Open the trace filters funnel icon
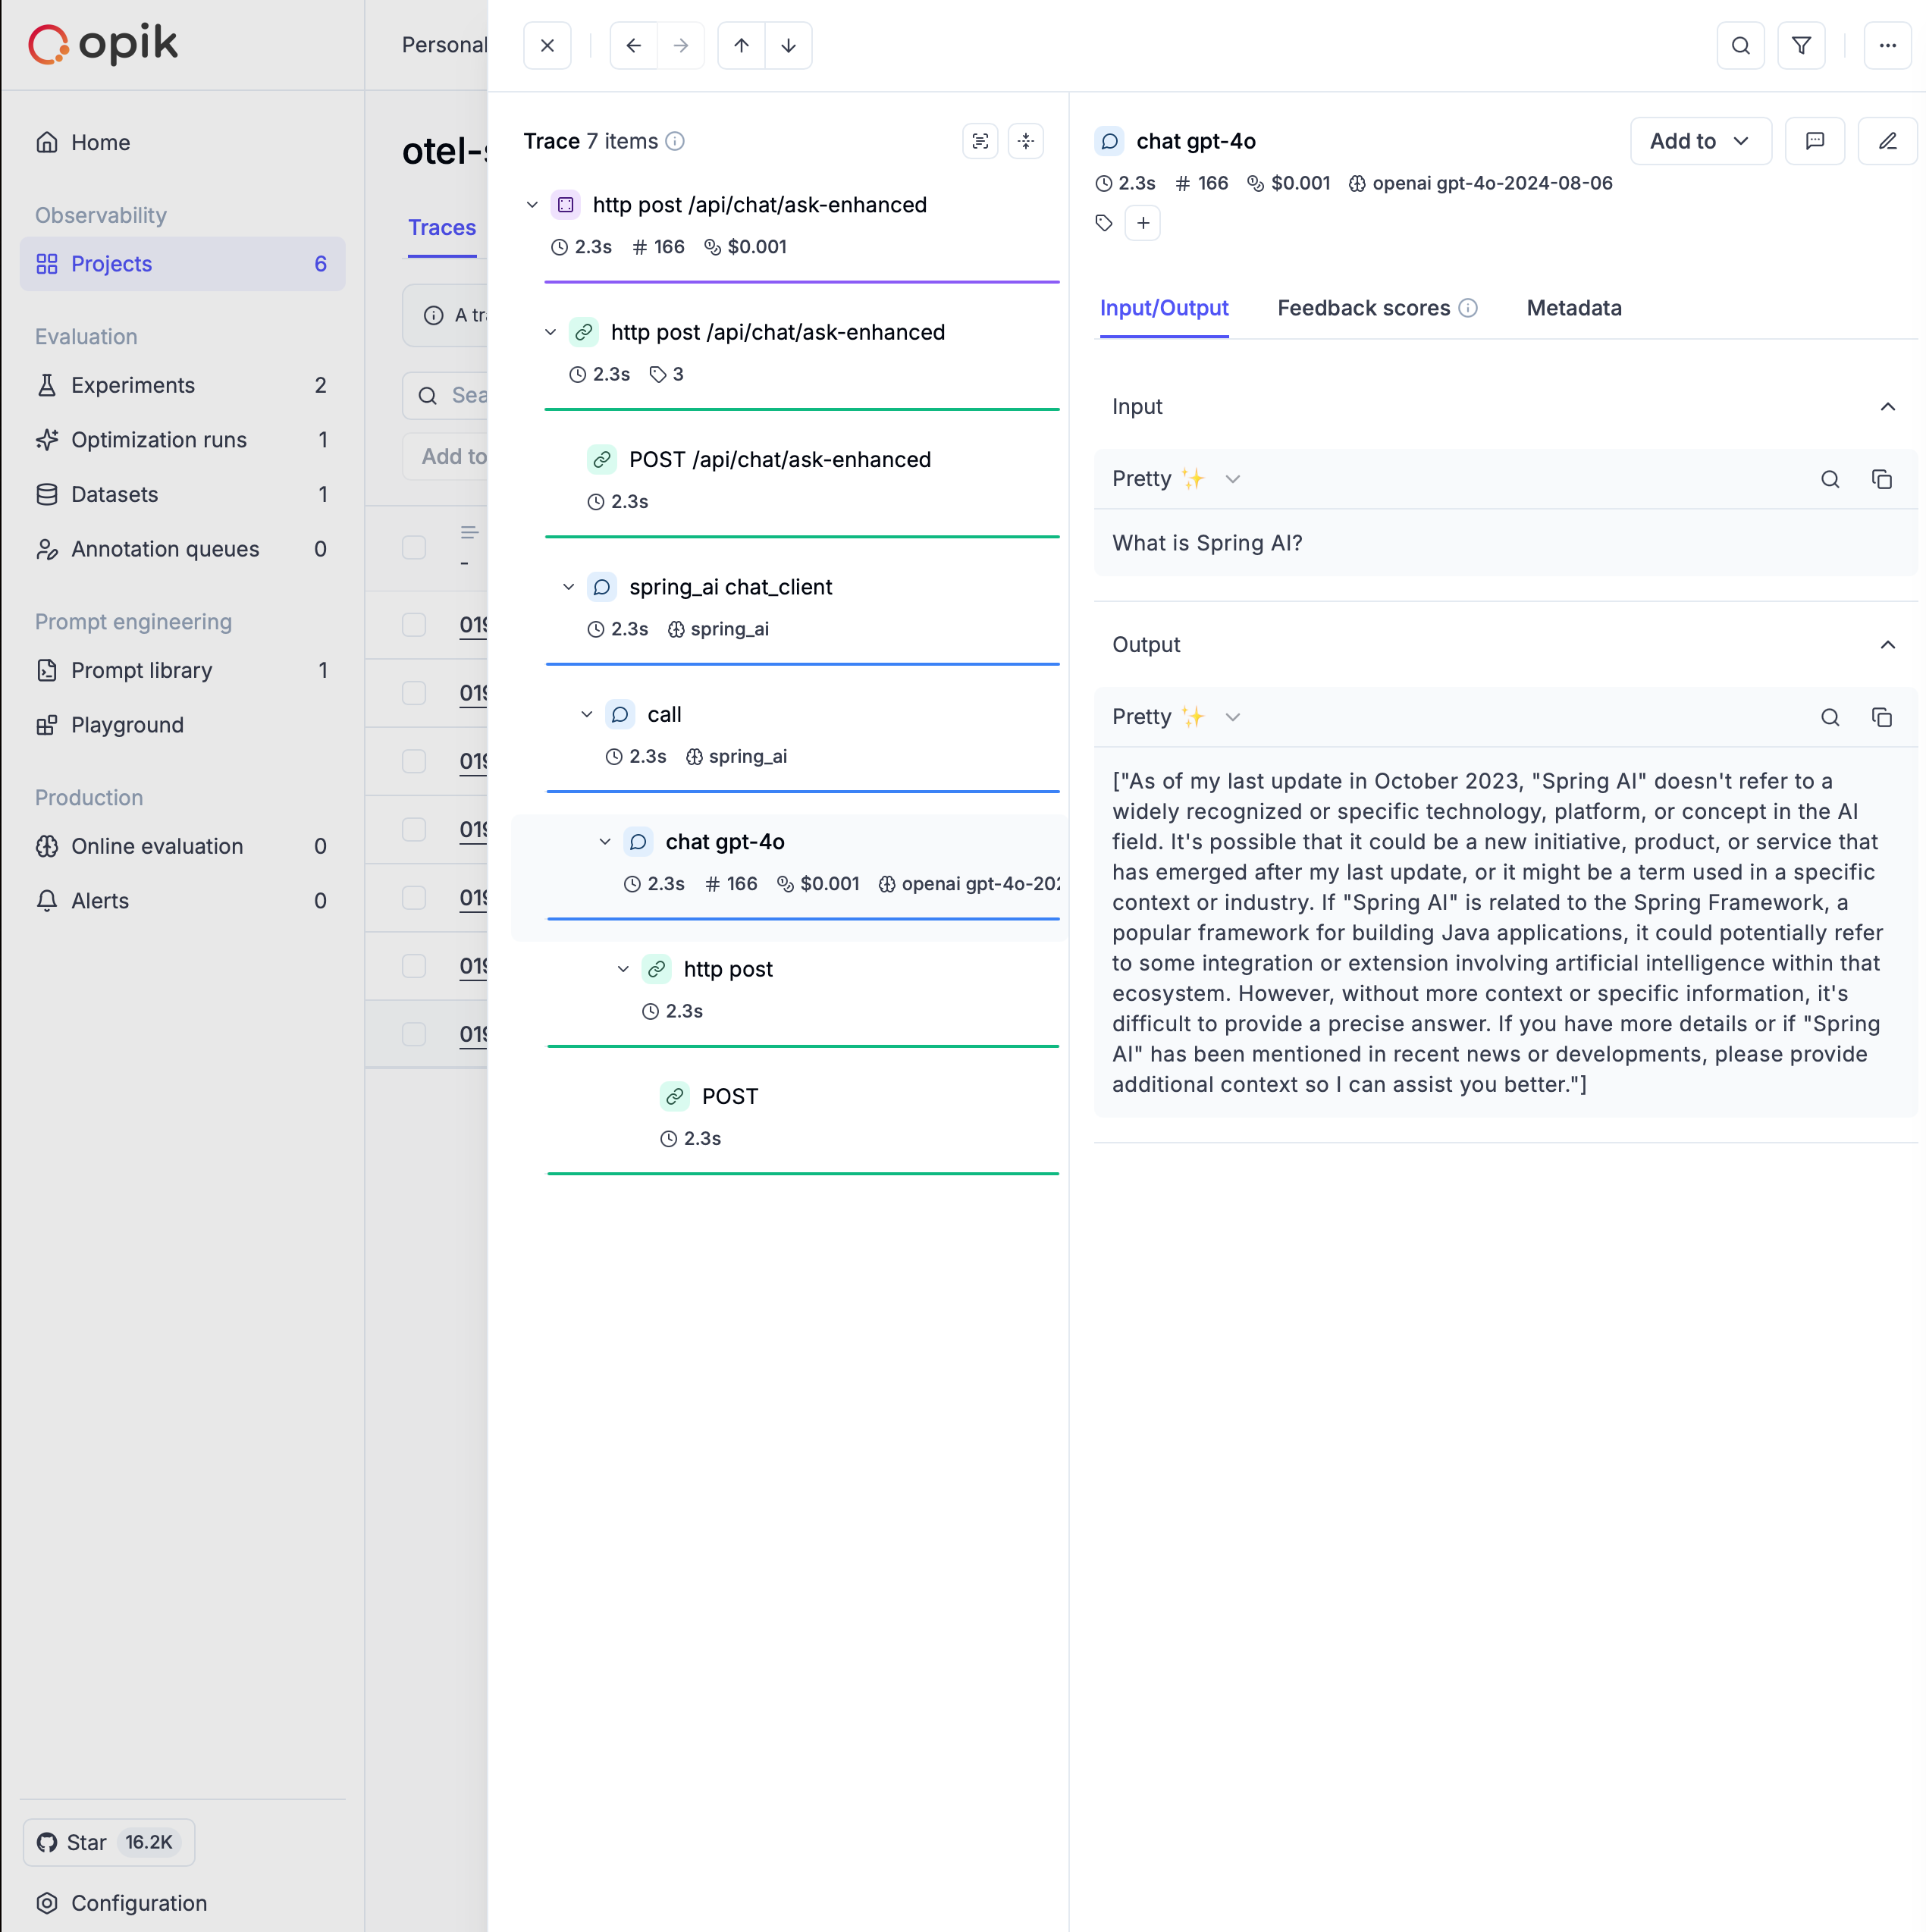This screenshot has width=1926, height=1932. [x=1802, y=45]
